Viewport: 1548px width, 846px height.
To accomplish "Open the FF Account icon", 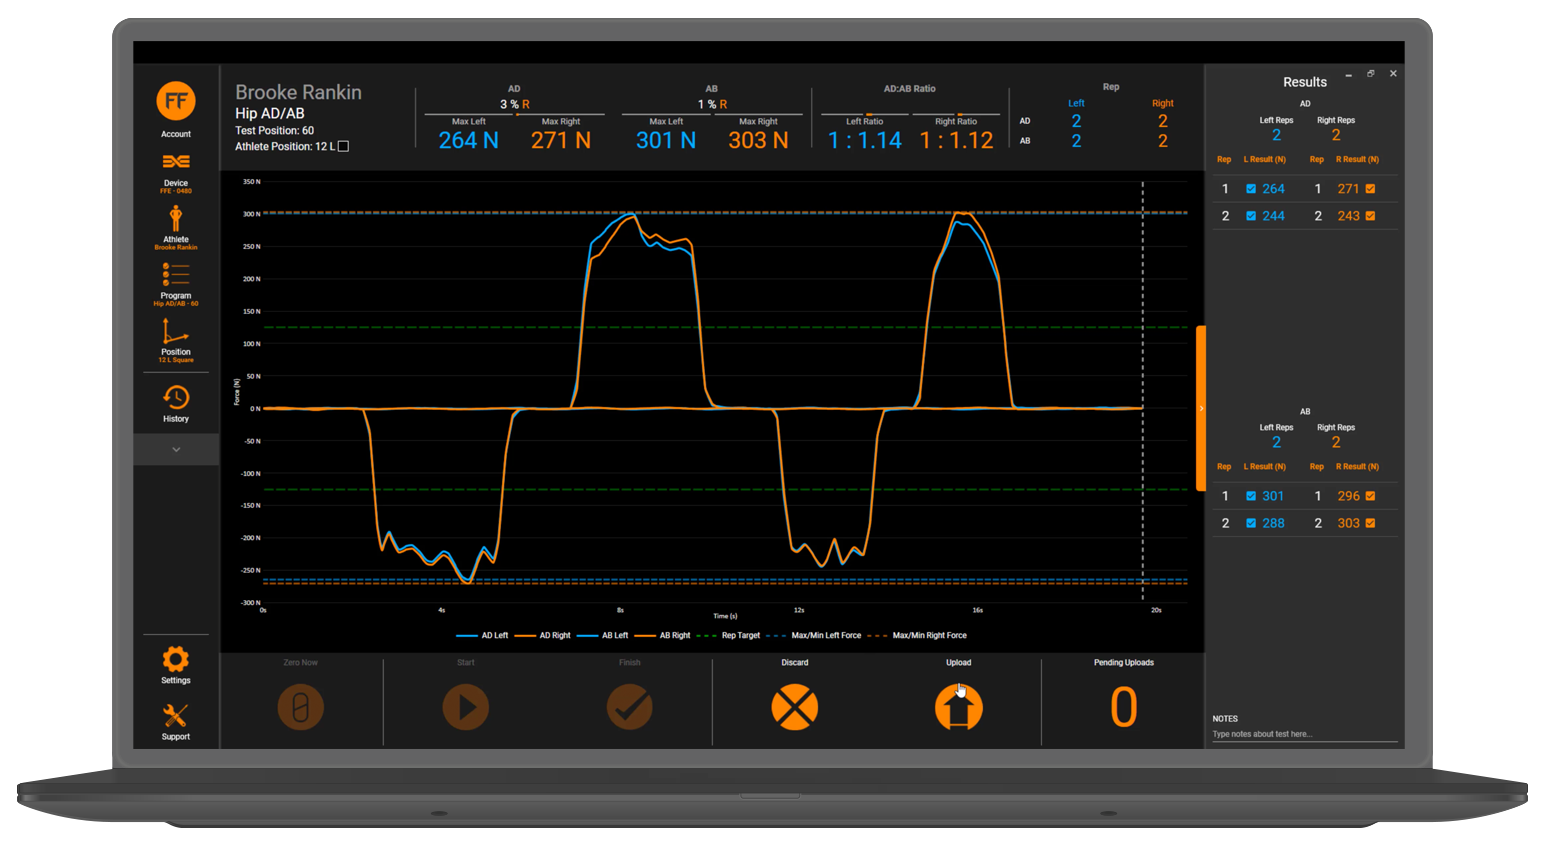I will click(x=176, y=101).
